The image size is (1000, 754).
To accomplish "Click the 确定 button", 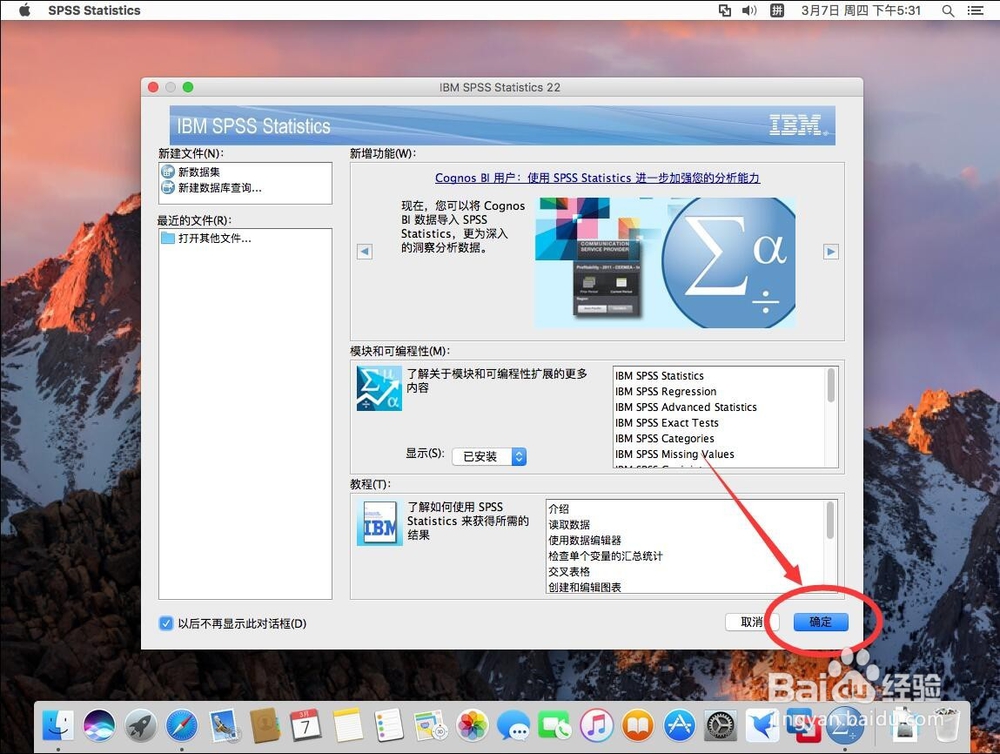I will (821, 621).
